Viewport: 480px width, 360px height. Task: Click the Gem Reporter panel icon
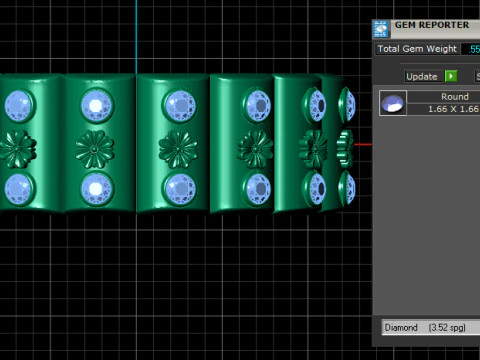[x=381, y=29]
